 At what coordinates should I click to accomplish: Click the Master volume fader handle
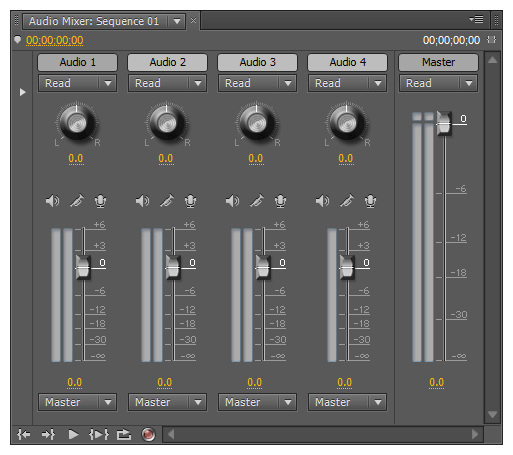pos(444,123)
